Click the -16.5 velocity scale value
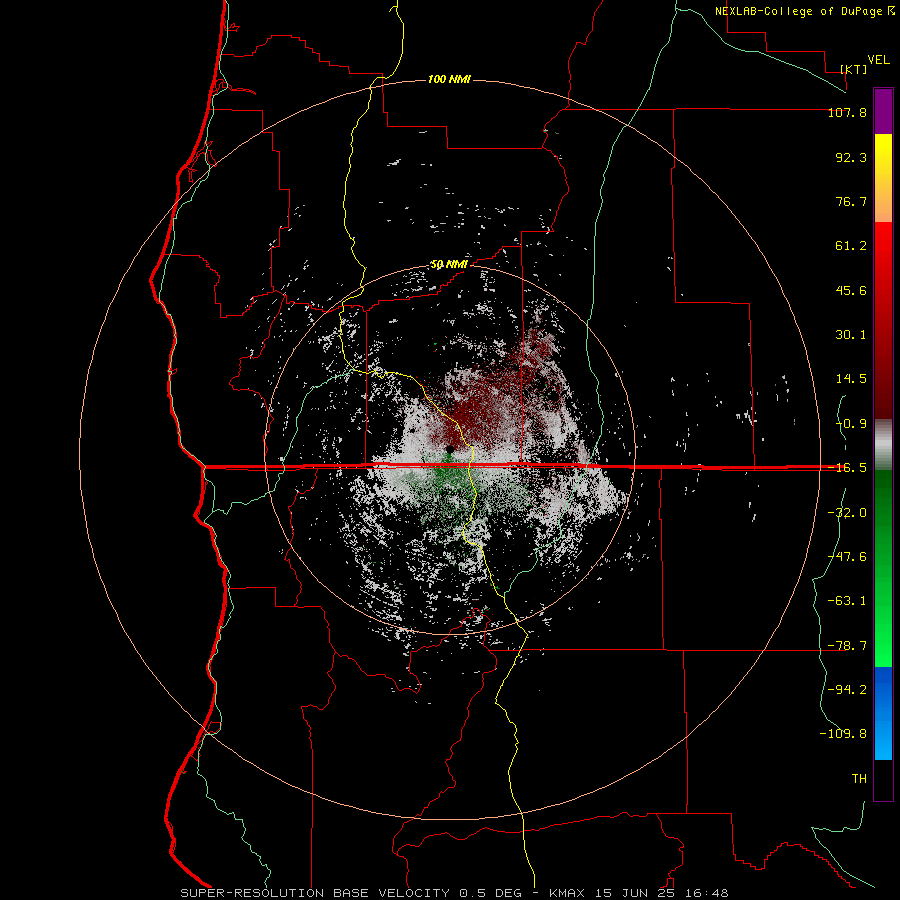The height and width of the screenshot is (900, 900). [x=847, y=468]
